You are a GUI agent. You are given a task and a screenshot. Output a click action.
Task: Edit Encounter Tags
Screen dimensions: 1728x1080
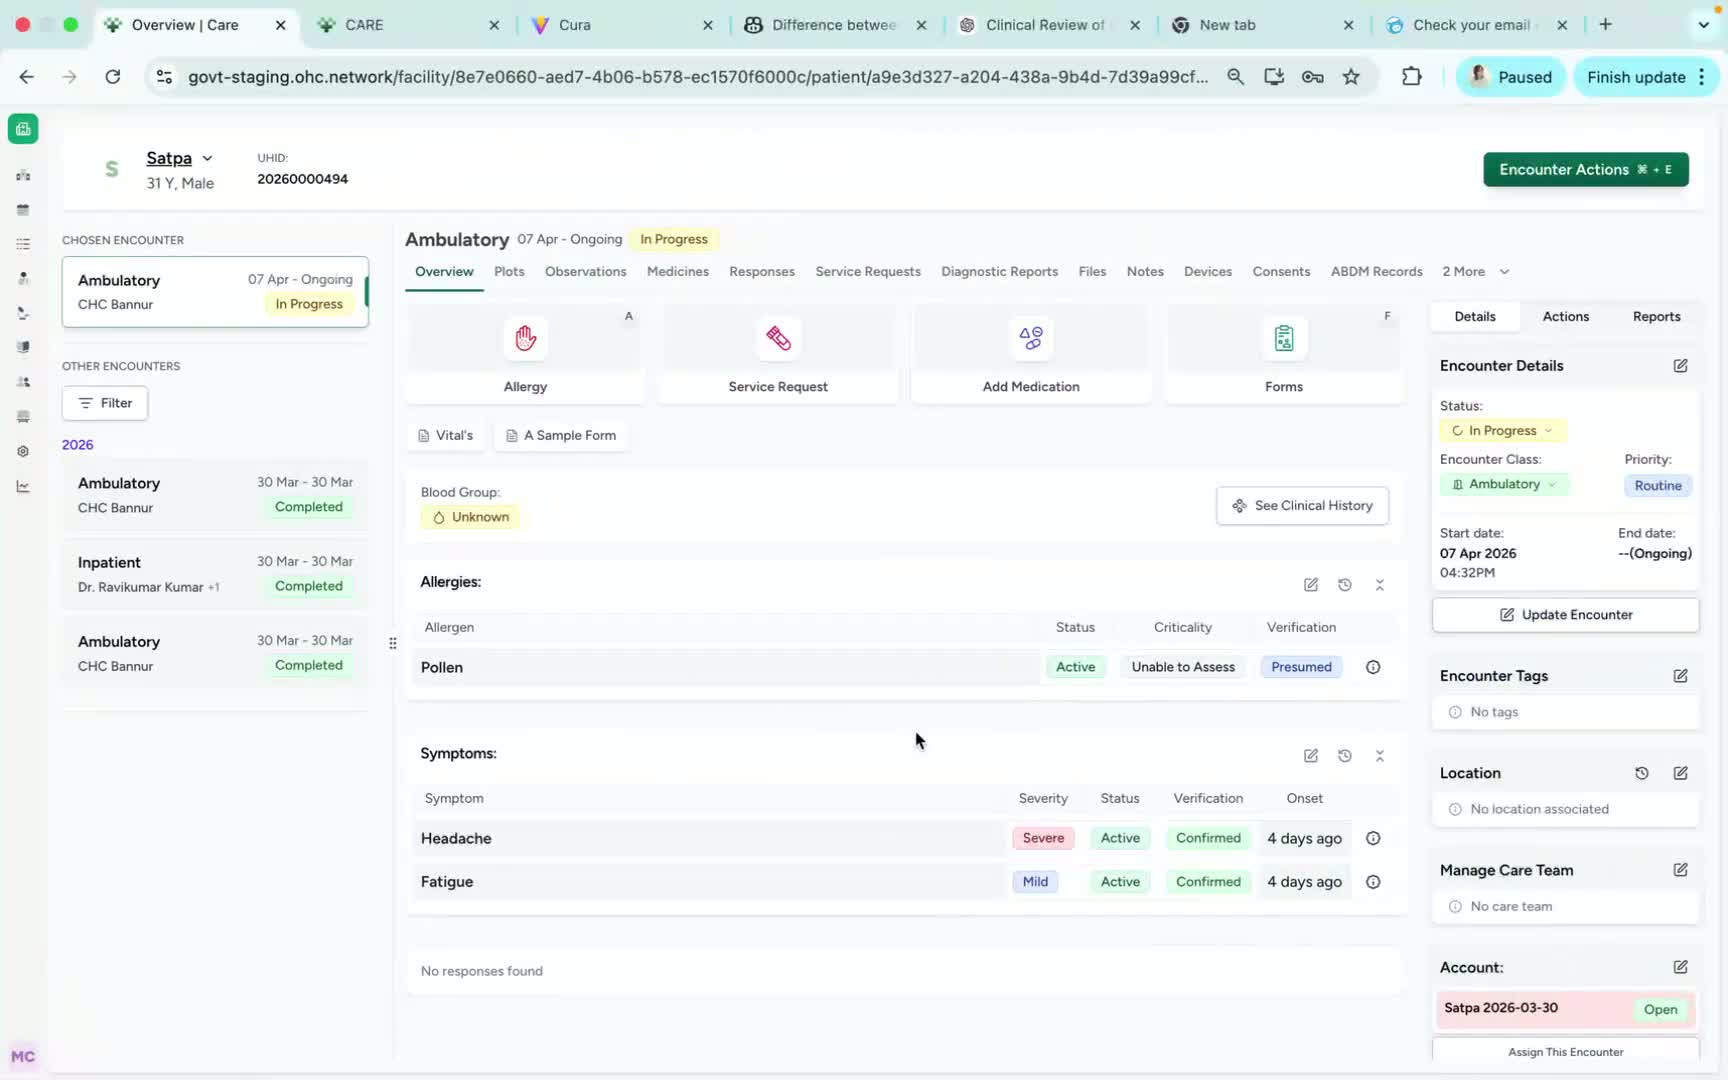pos(1681,676)
